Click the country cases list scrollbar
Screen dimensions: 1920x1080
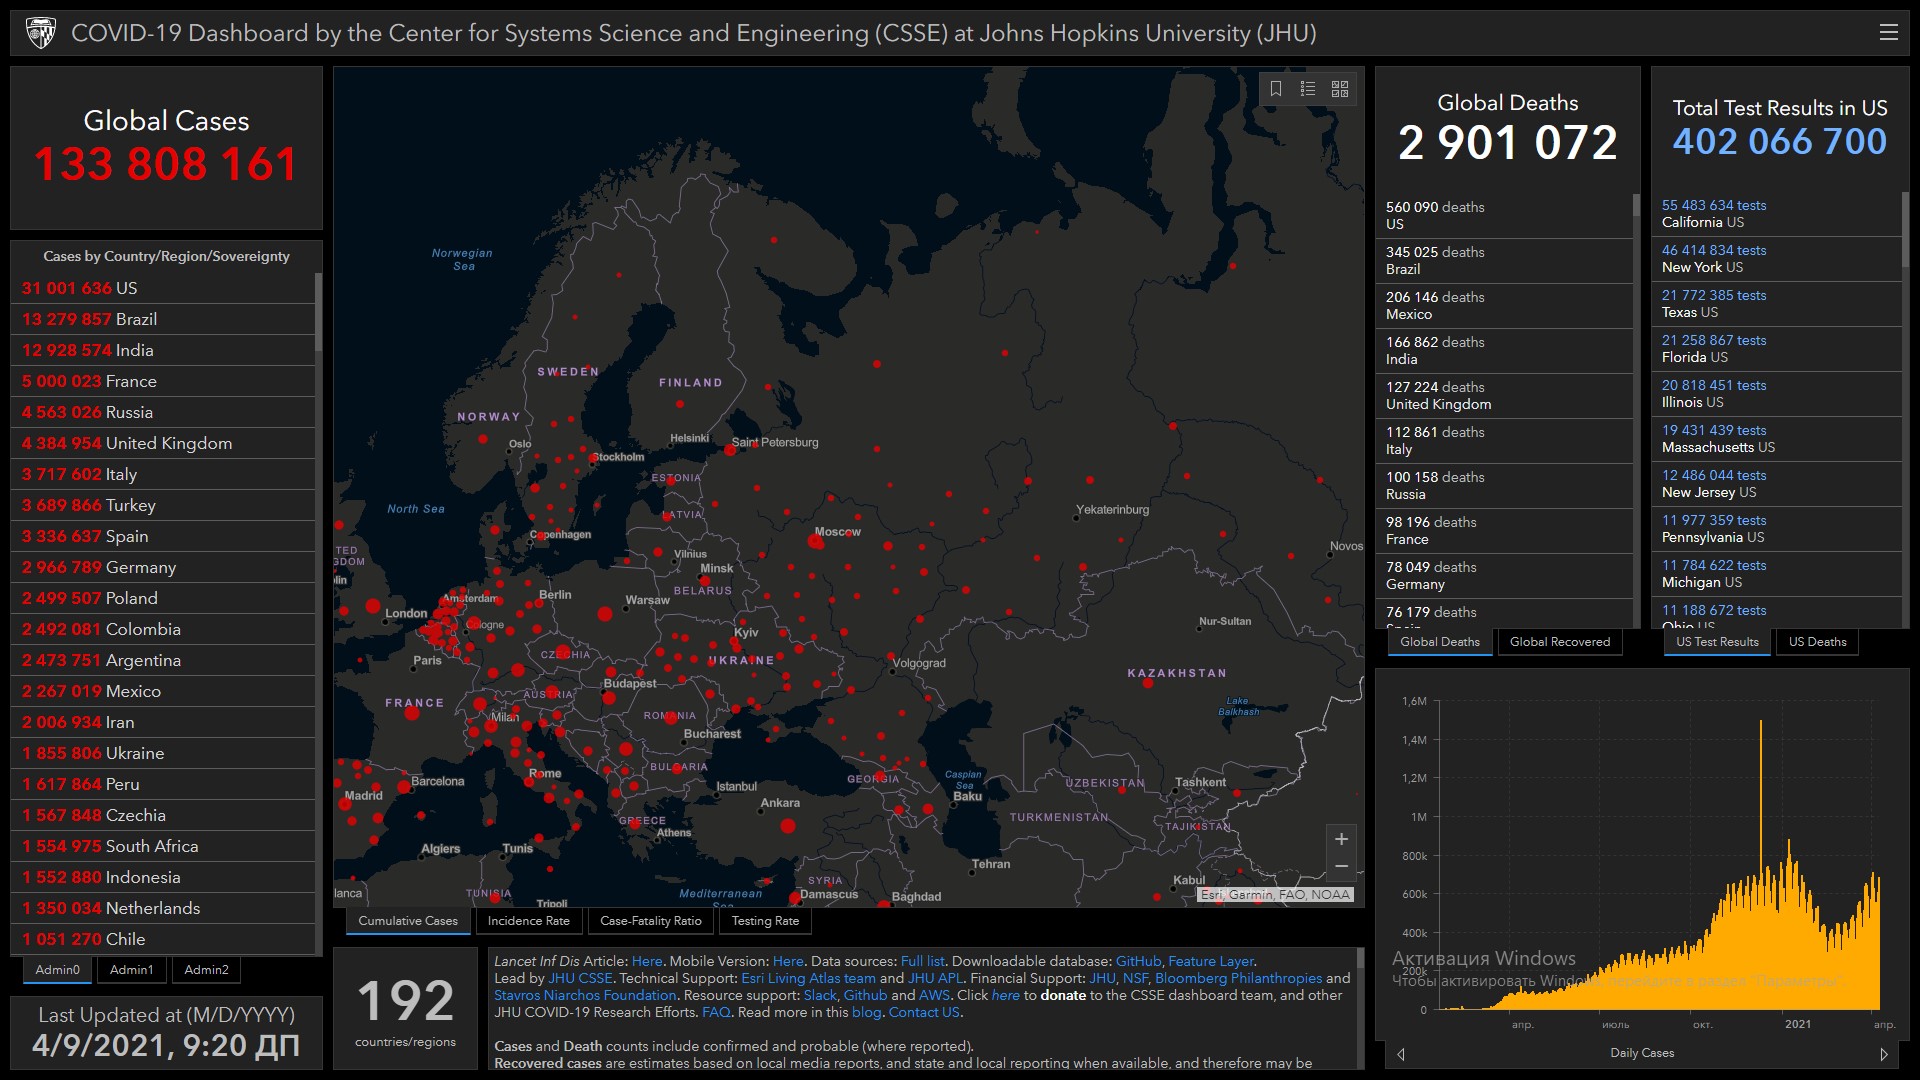(x=318, y=312)
